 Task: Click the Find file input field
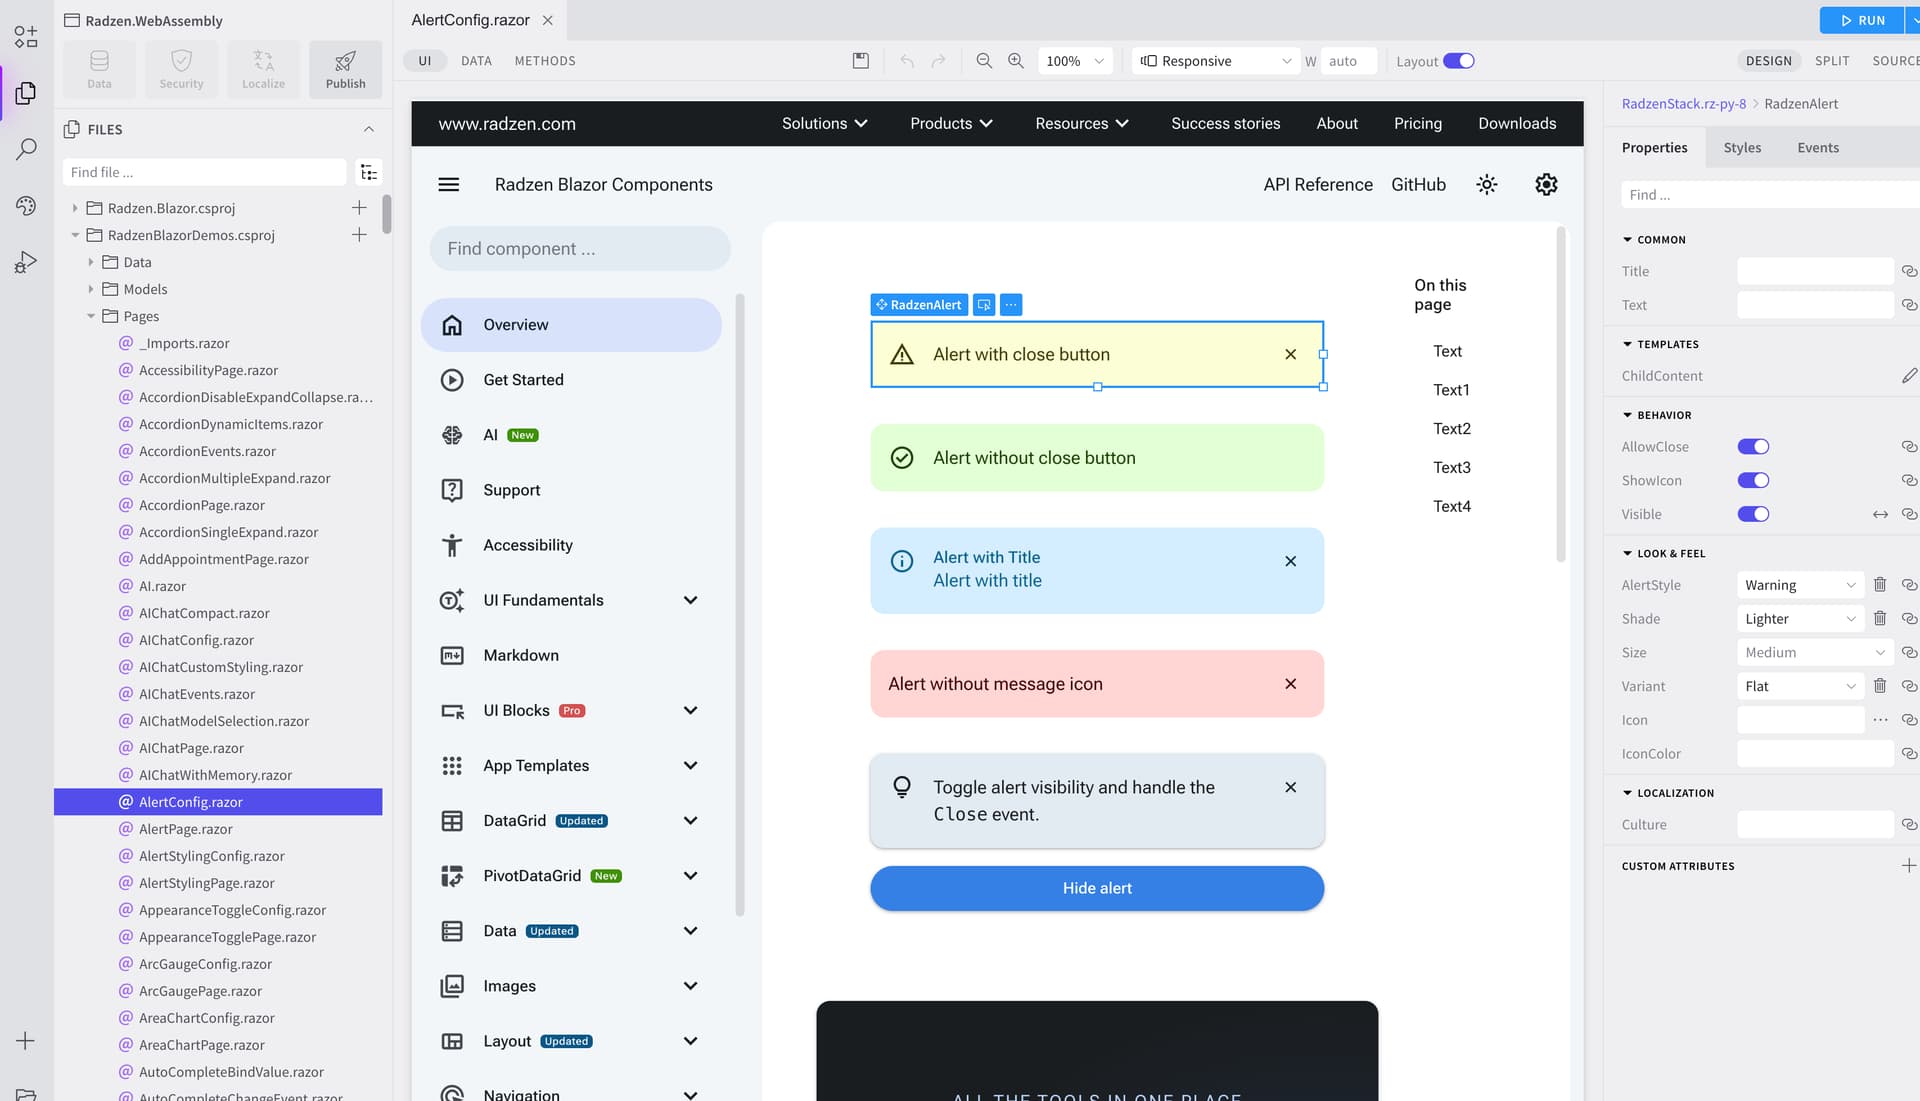(205, 172)
